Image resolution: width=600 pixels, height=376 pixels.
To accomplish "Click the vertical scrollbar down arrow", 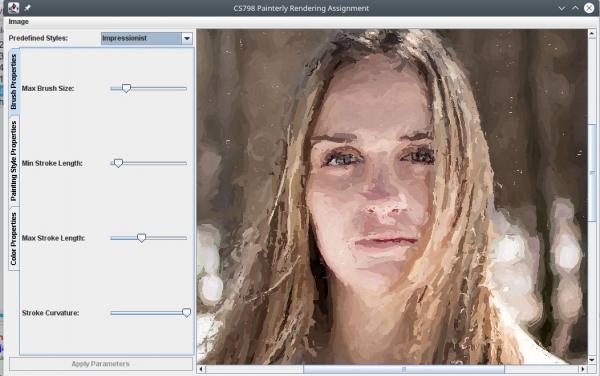I will pos(592,360).
